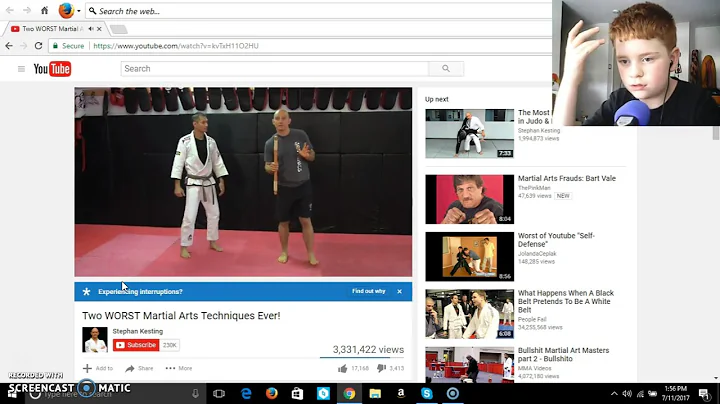Click the star icon on the interruptions banner
The image size is (720, 404).
(86, 292)
